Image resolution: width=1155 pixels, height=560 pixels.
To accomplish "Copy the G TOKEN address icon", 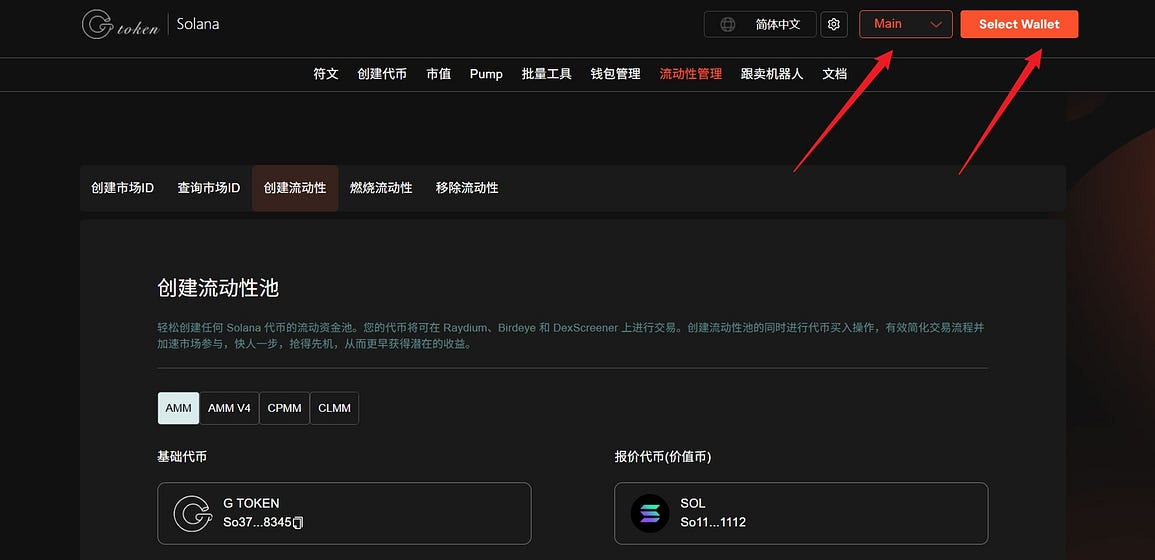I will (x=298, y=522).
